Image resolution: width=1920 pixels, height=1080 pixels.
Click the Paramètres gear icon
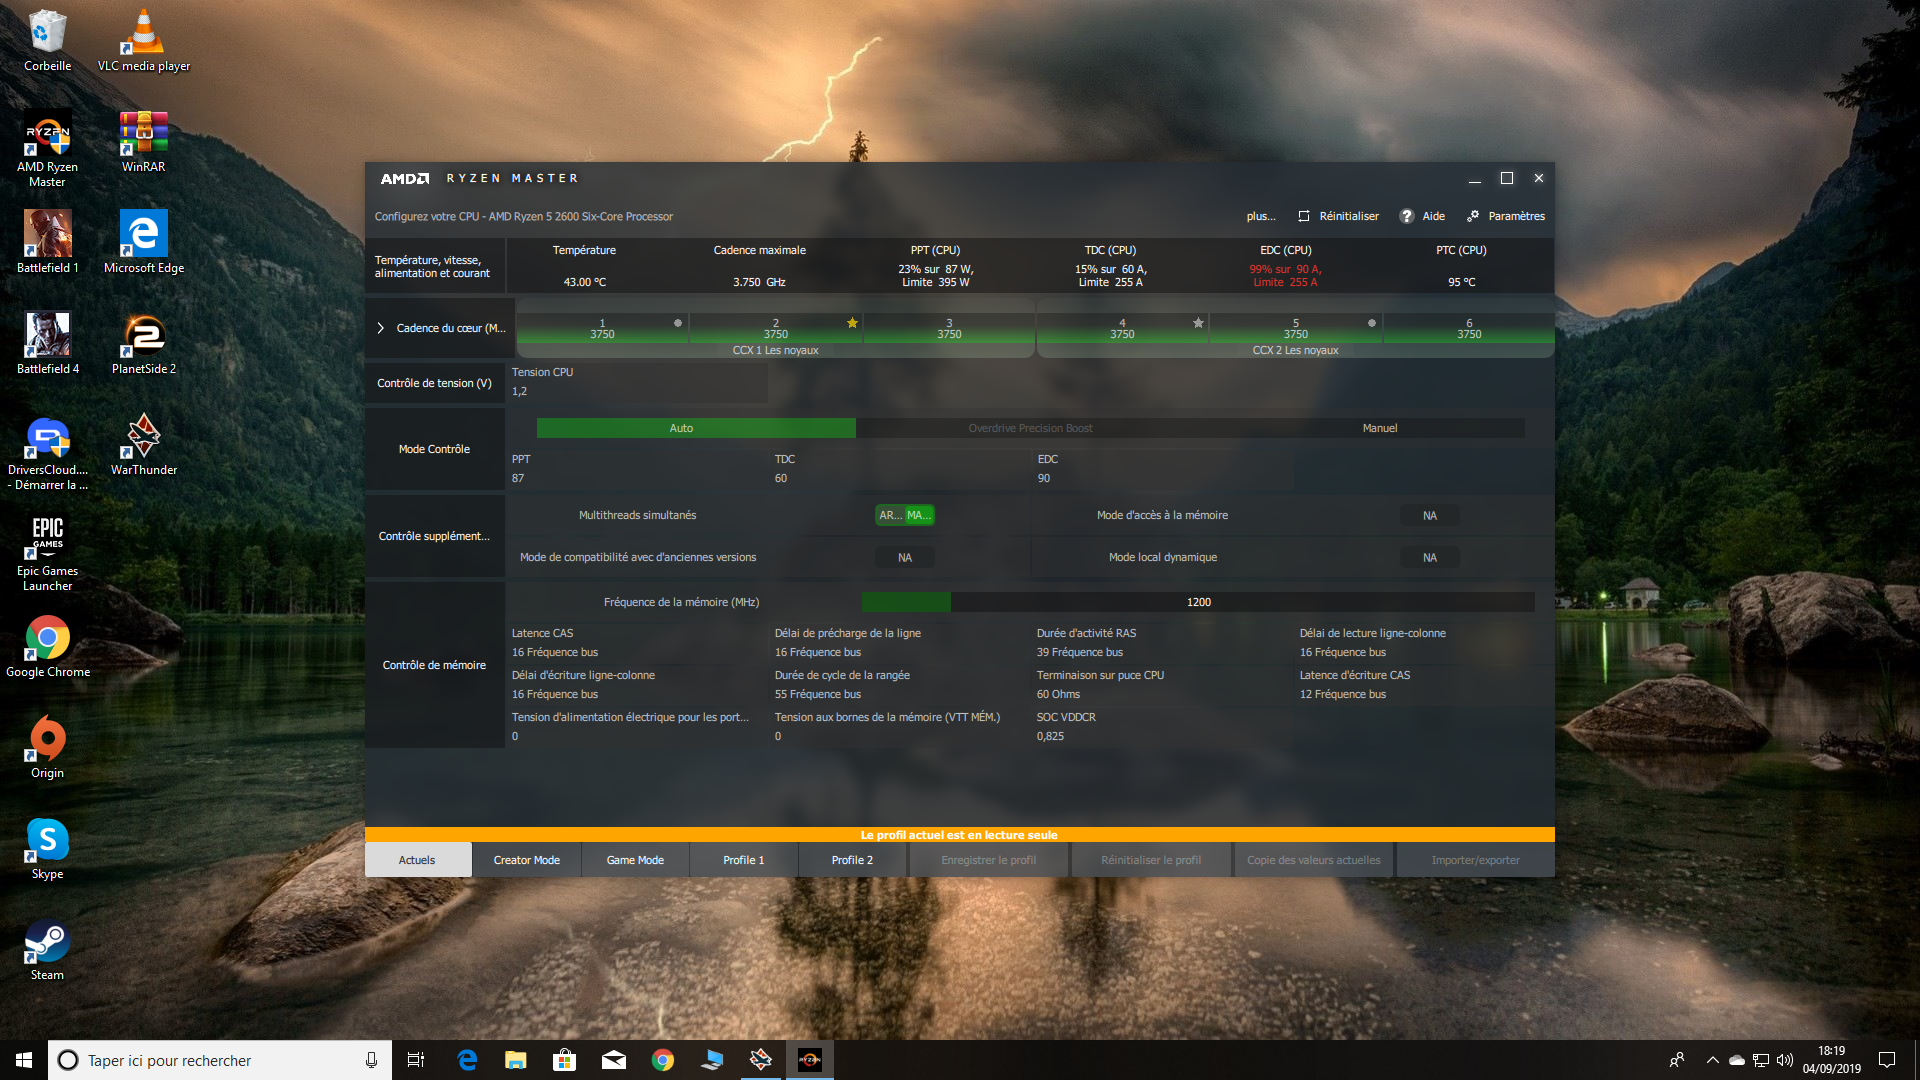(x=1473, y=216)
